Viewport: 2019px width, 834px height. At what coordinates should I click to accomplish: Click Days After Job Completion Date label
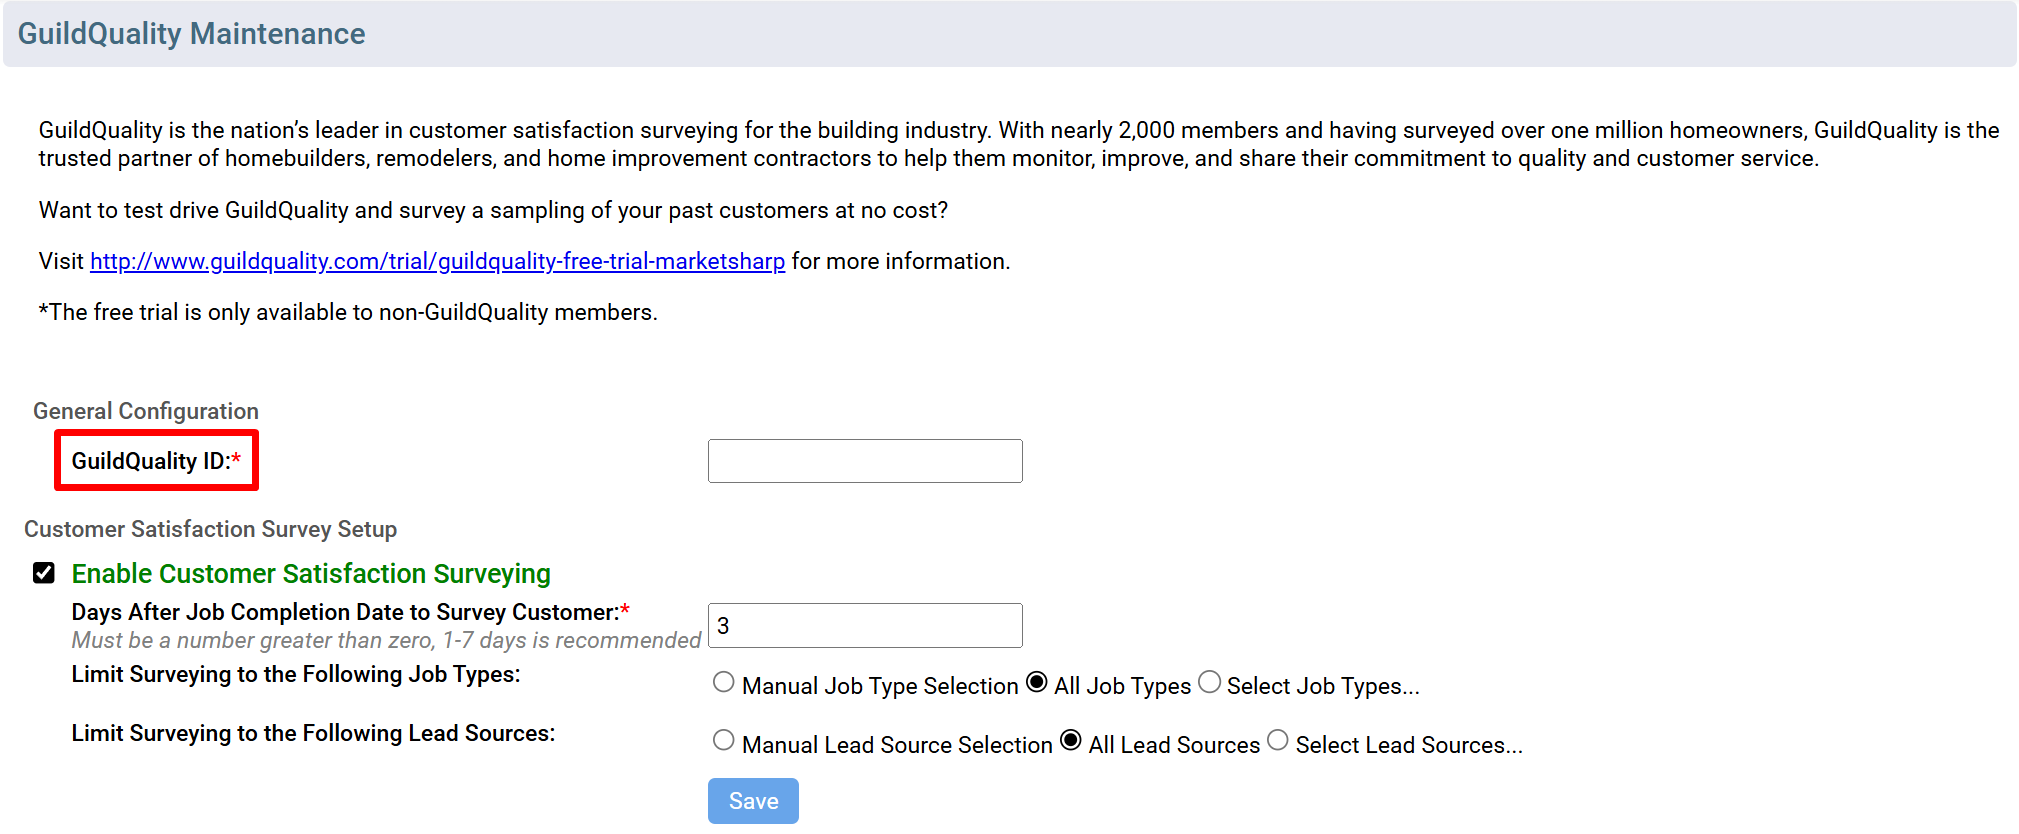click(350, 612)
